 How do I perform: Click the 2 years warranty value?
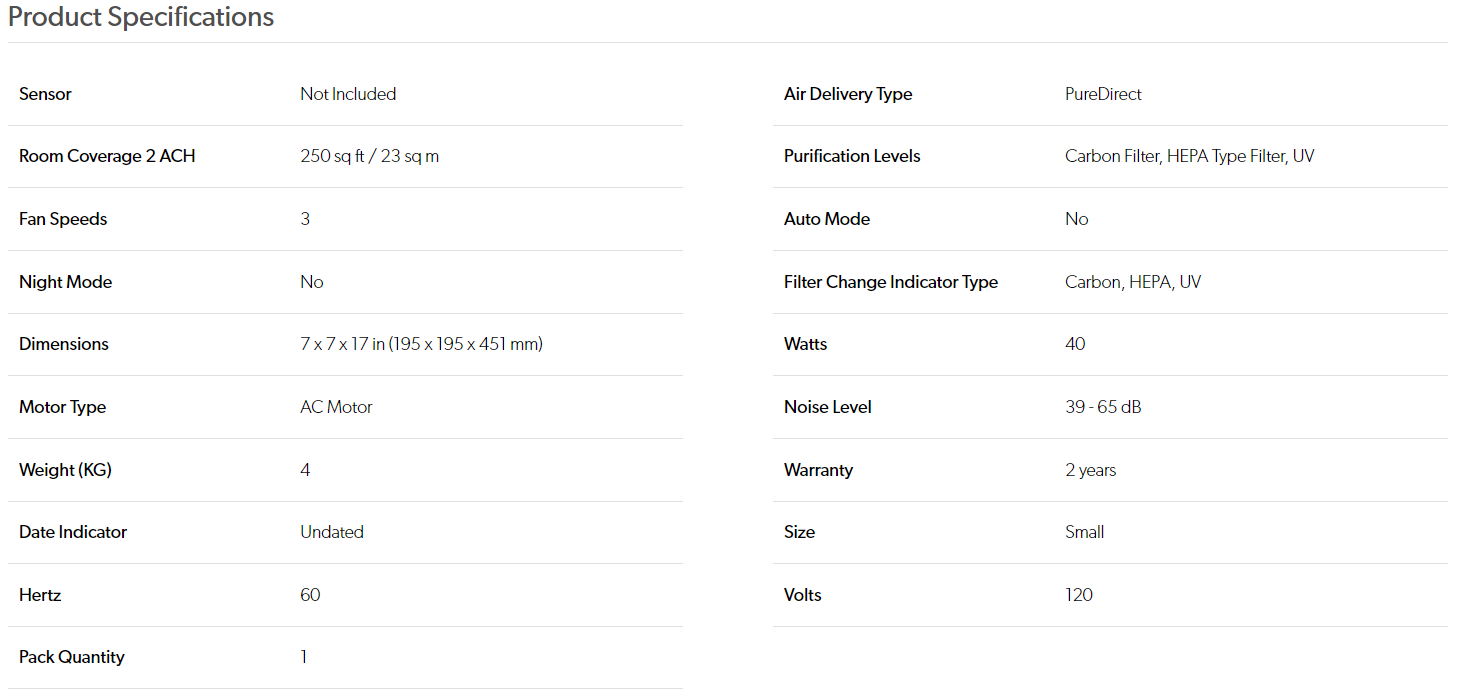click(x=1091, y=470)
